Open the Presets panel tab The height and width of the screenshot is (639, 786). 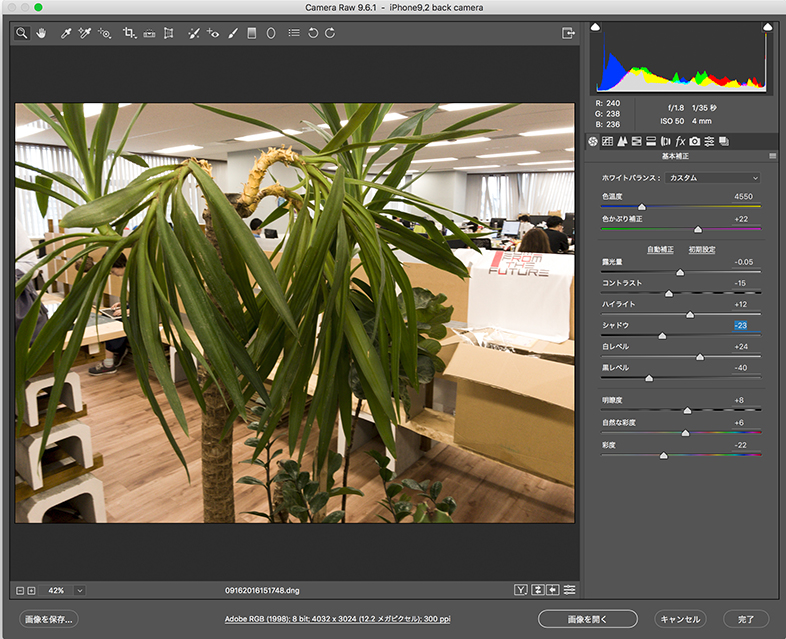tap(709, 141)
